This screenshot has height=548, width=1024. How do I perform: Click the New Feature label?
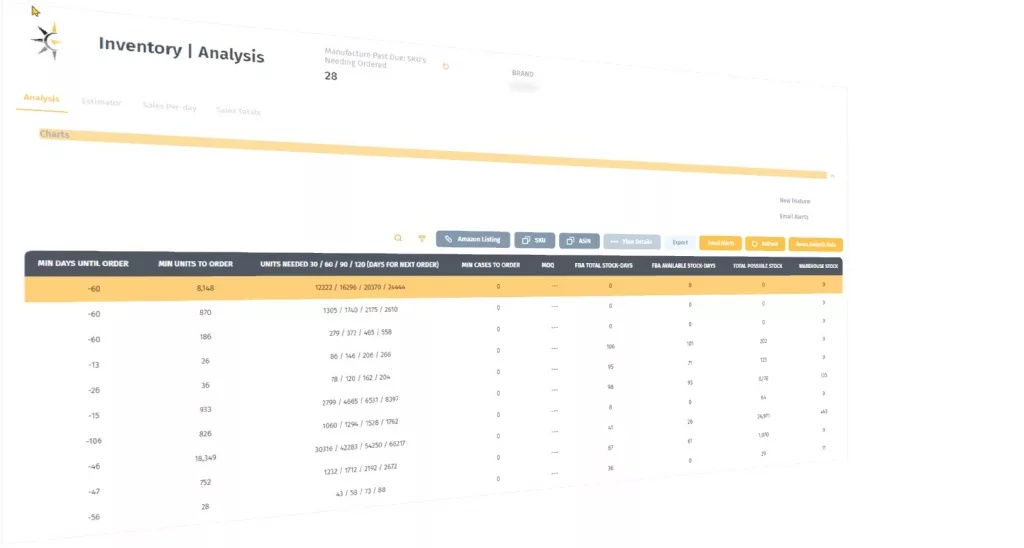(x=795, y=201)
